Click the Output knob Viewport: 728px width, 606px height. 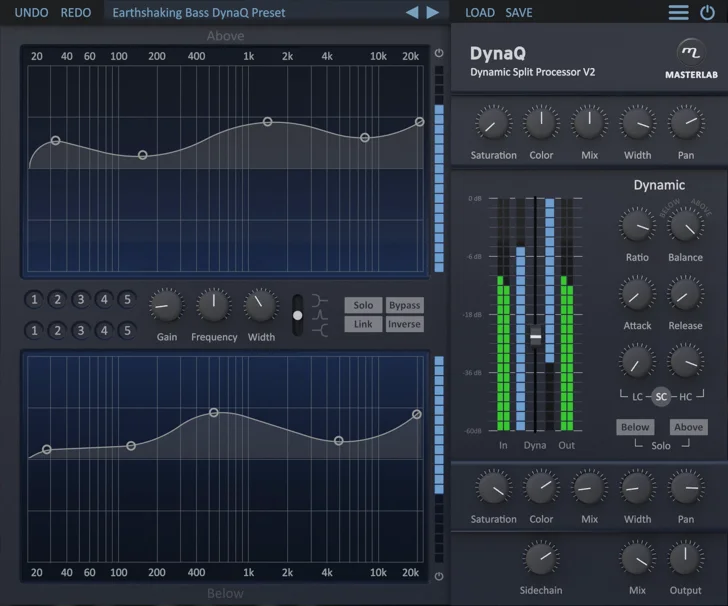[x=686, y=559]
